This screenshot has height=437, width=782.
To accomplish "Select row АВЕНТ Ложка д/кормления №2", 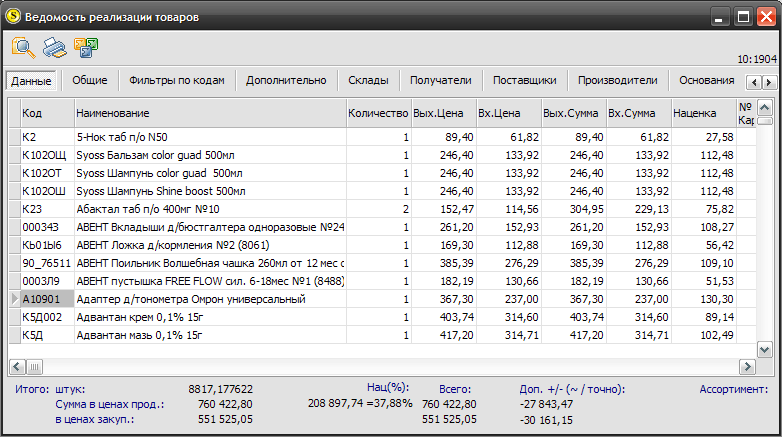I will point(383,245).
